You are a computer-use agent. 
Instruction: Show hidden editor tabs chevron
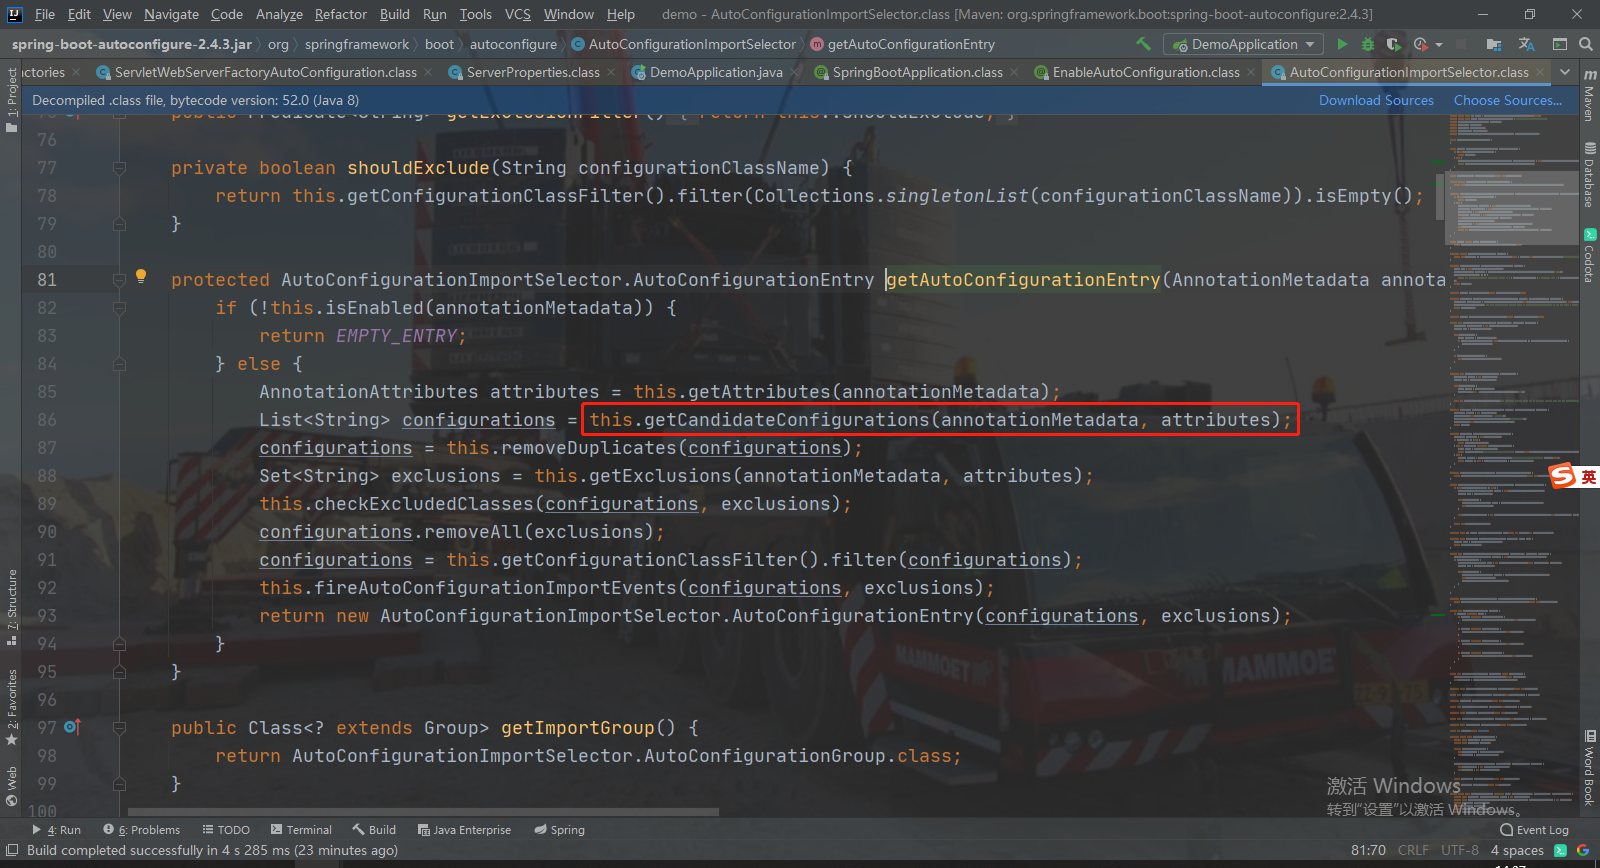click(1565, 72)
